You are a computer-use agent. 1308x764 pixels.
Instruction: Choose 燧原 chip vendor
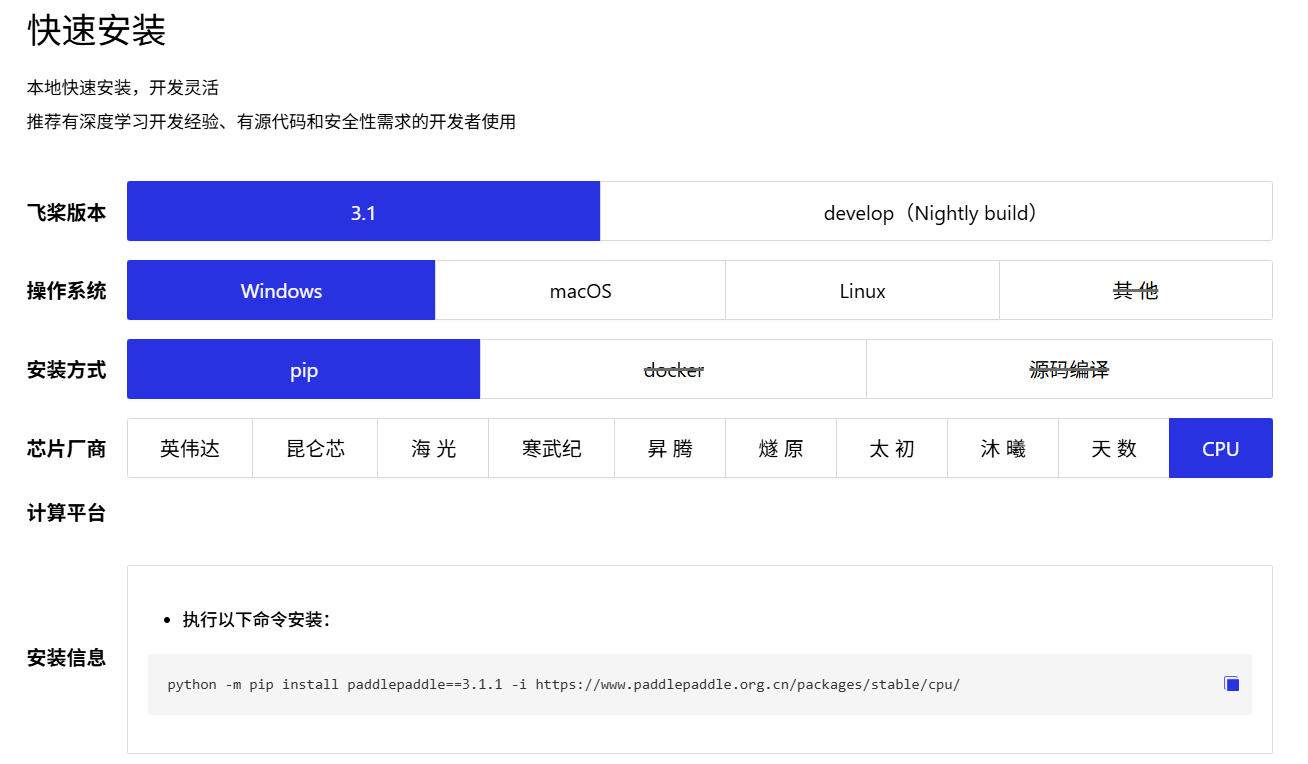(x=781, y=448)
